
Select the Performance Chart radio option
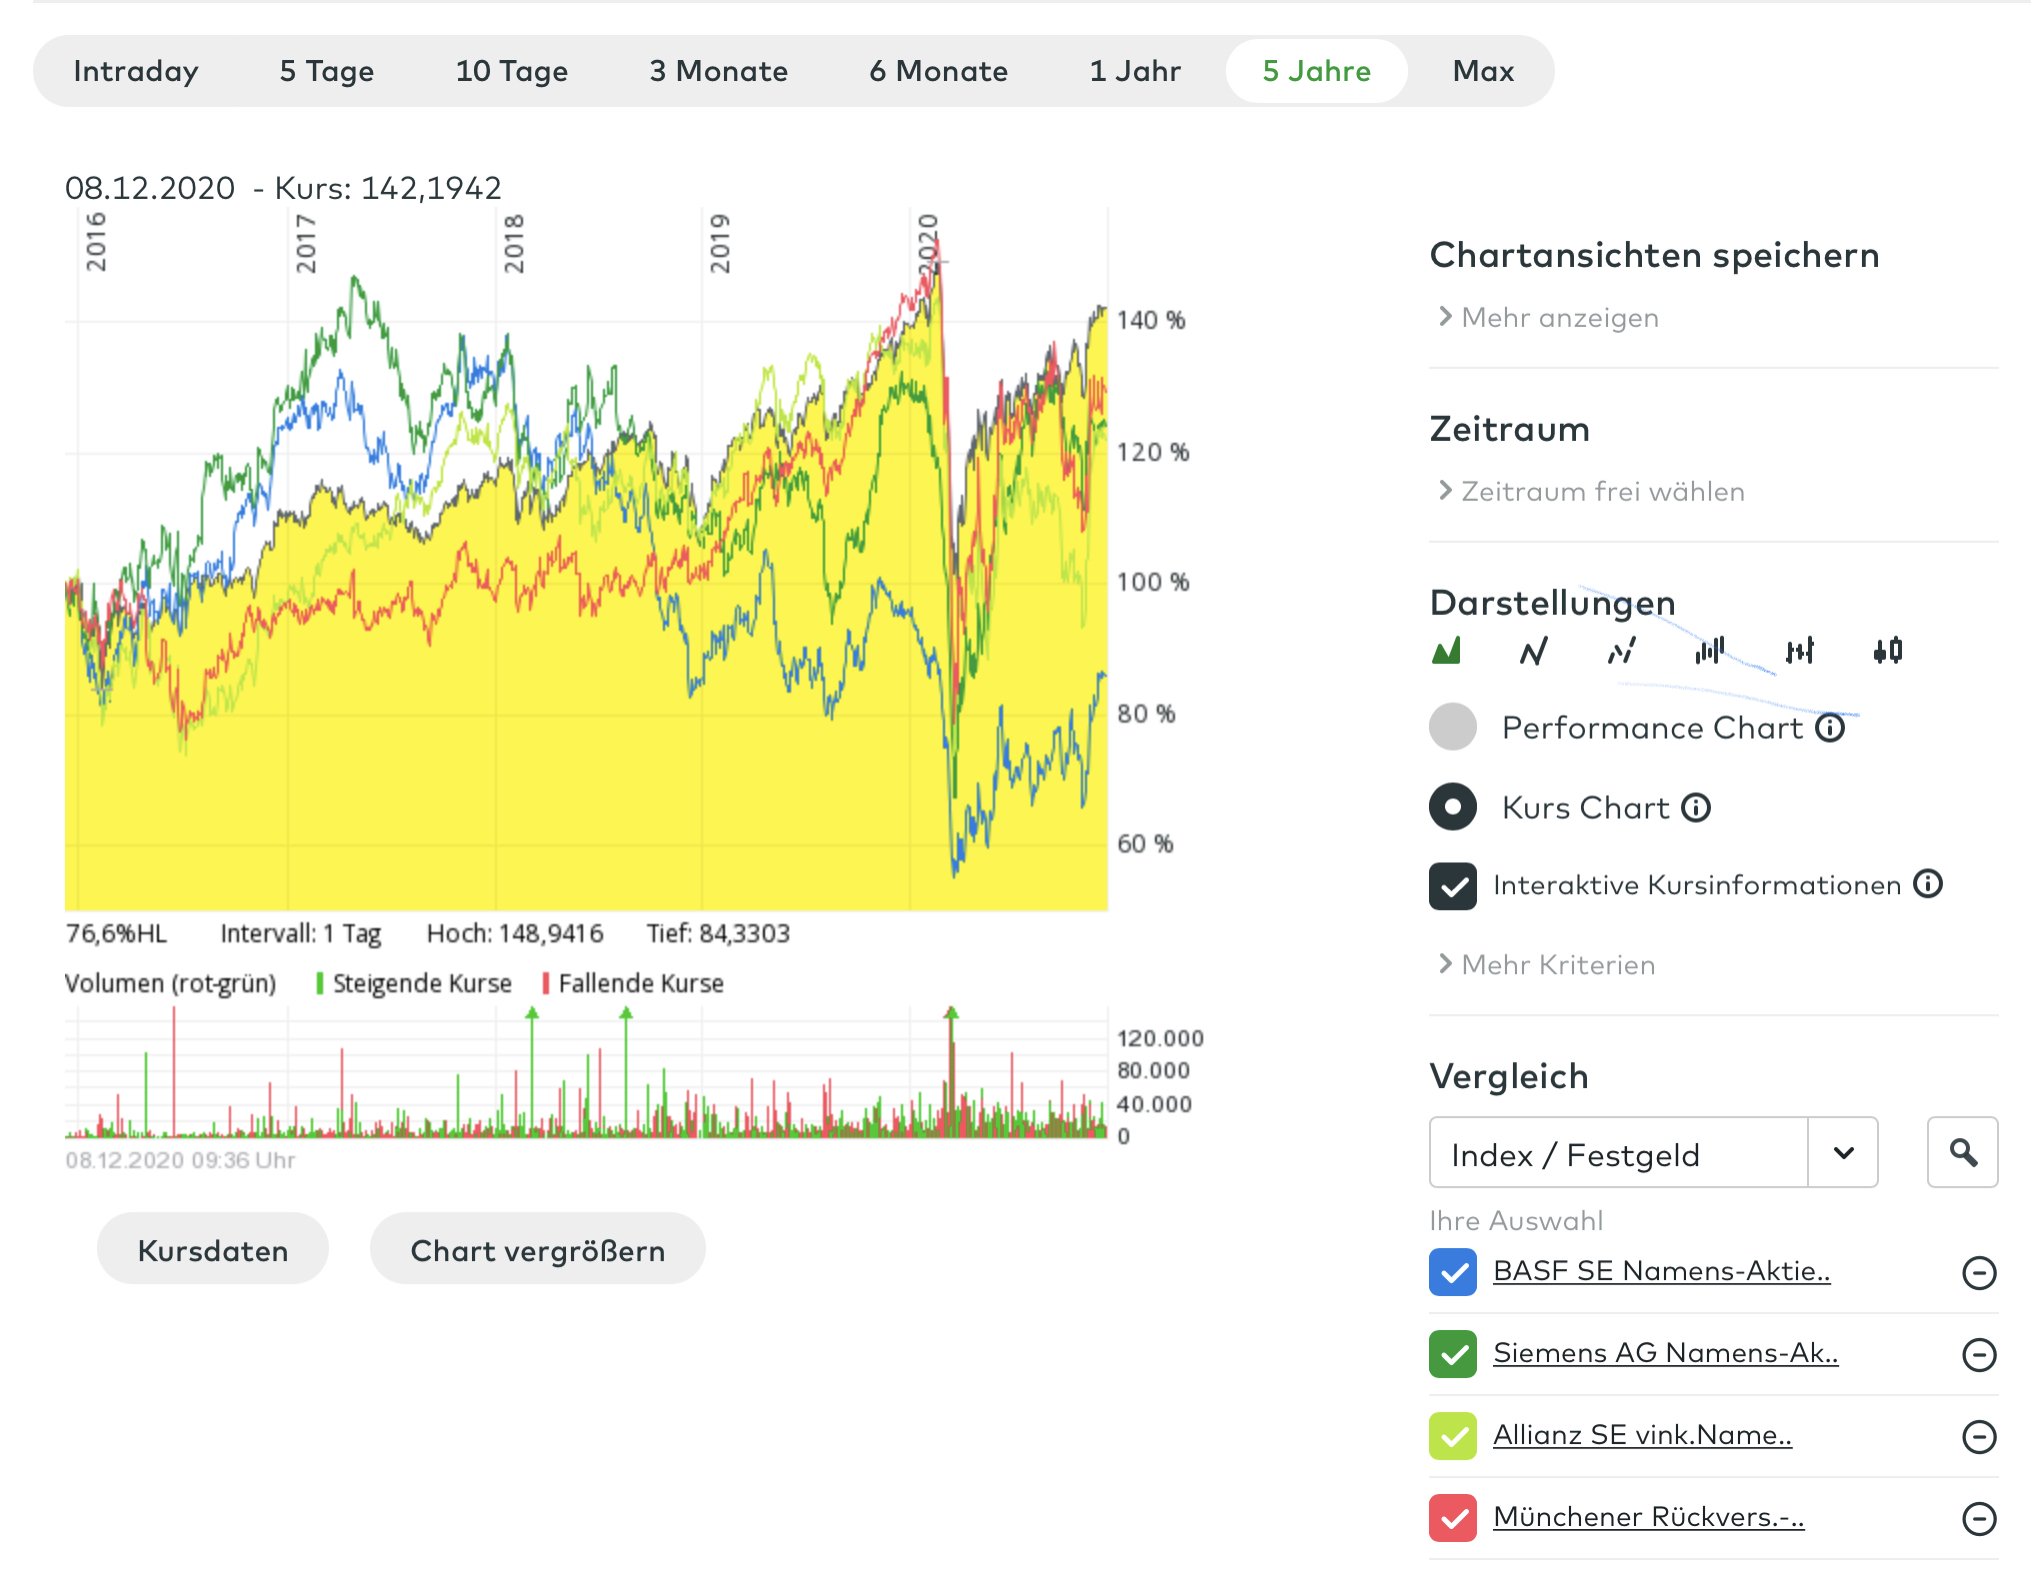(x=1453, y=727)
